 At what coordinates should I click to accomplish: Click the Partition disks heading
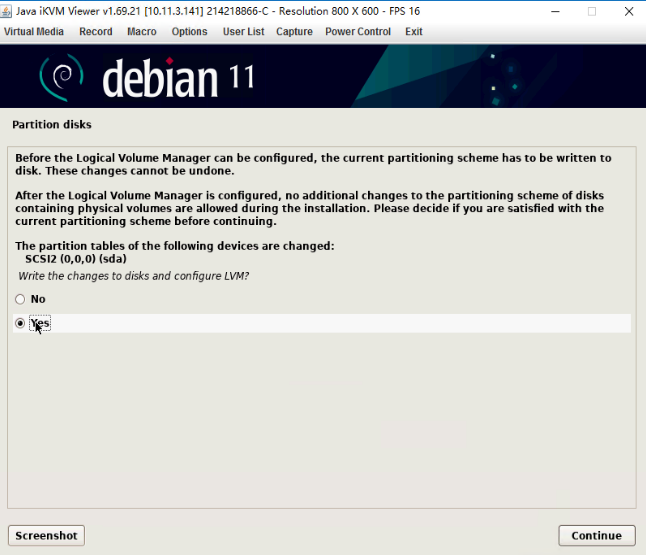[x=52, y=124]
